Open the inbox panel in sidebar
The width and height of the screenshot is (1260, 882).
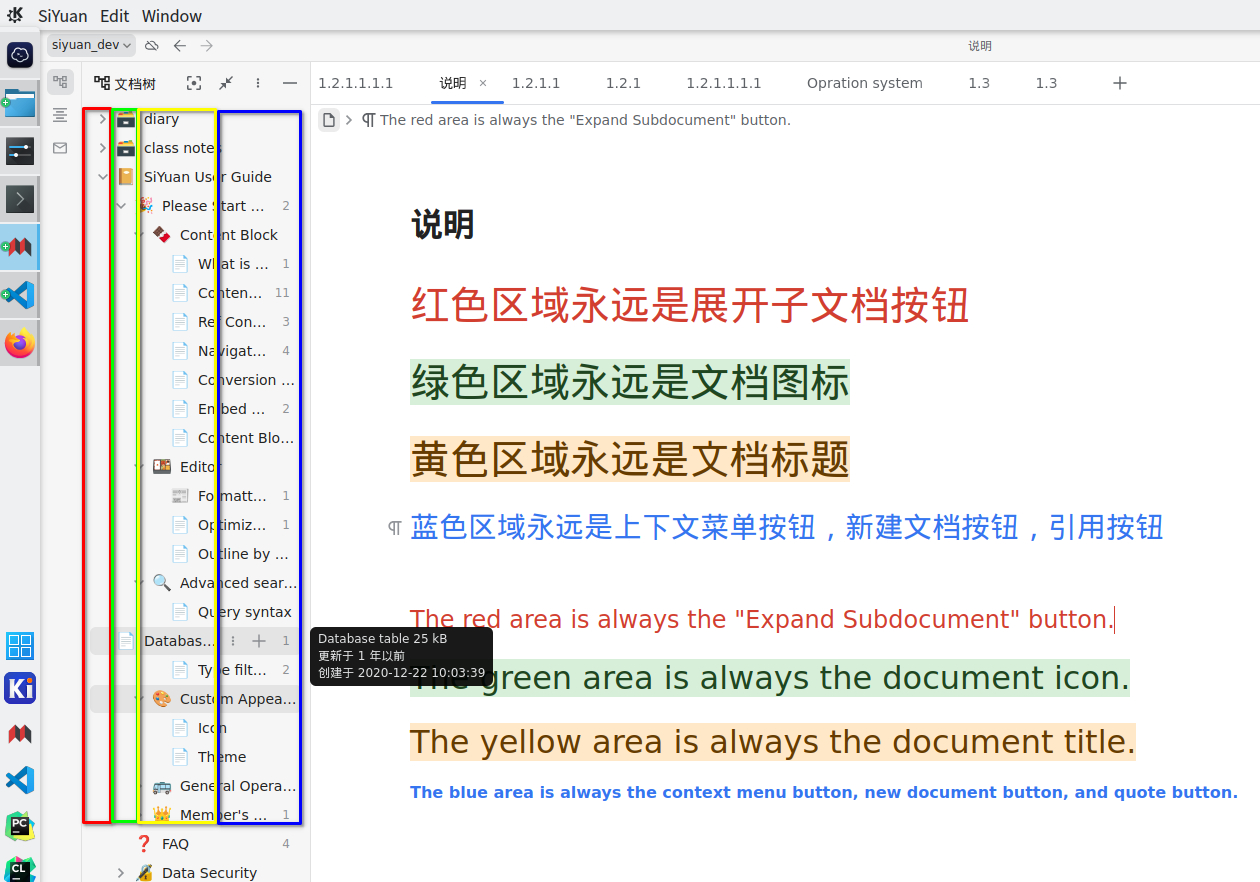60,148
